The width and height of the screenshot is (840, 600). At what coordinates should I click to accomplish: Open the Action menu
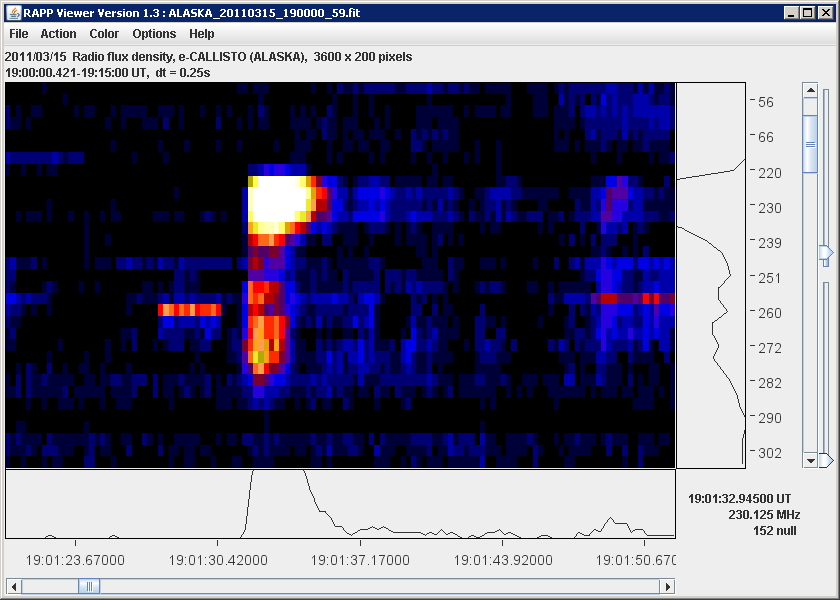point(58,34)
